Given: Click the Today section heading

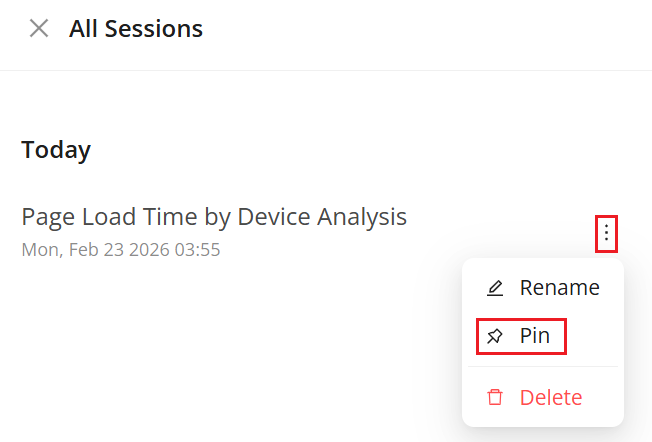Looking at the screenshot, I should click(x=56, y=150).
